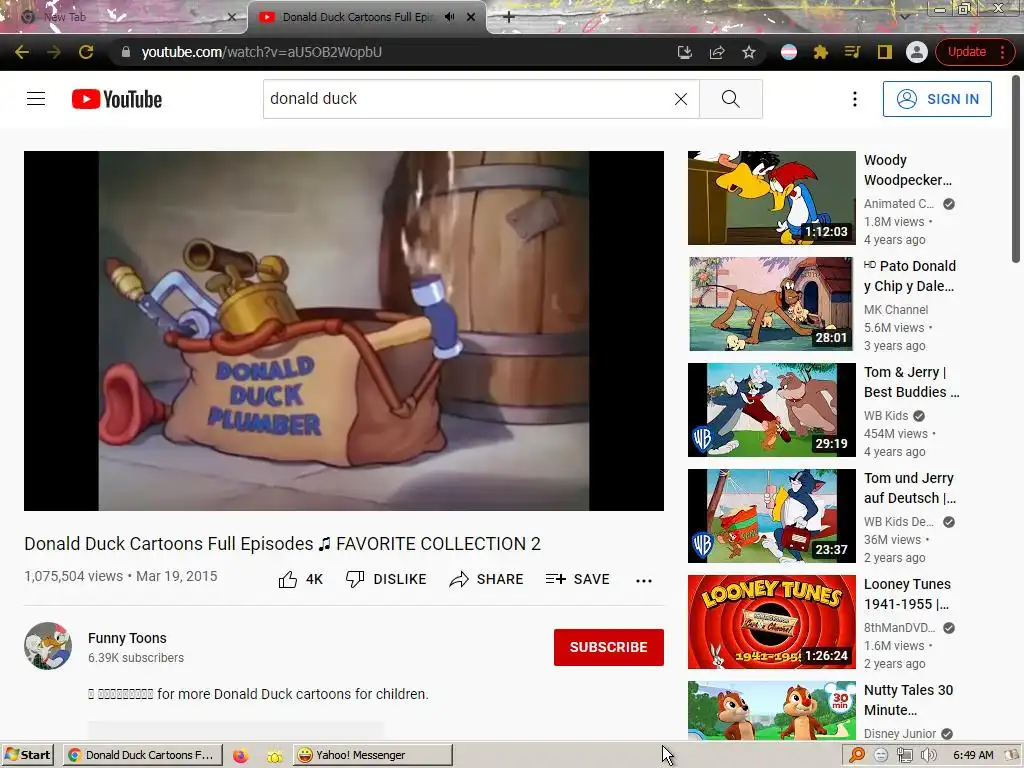
Task: Open the Looney Tunes 1941-1955 thumbnail
Action: pos(771,622)
